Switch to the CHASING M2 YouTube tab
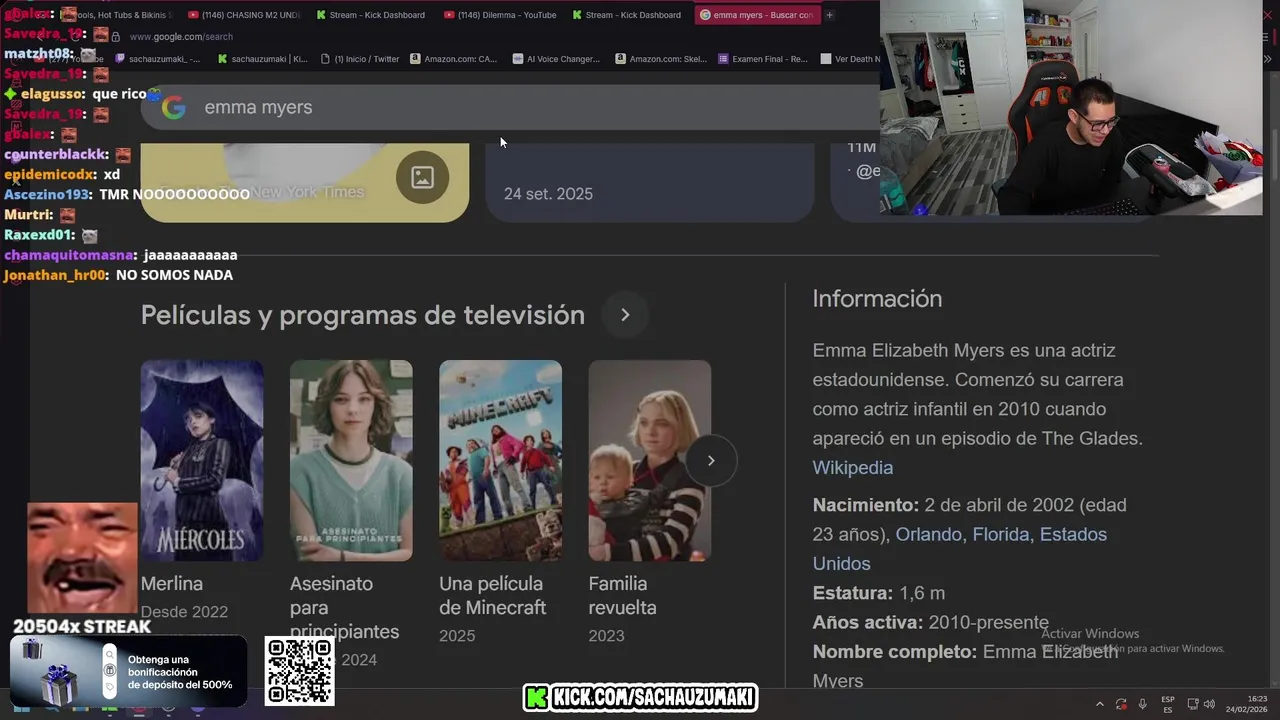 coord(243,15)
